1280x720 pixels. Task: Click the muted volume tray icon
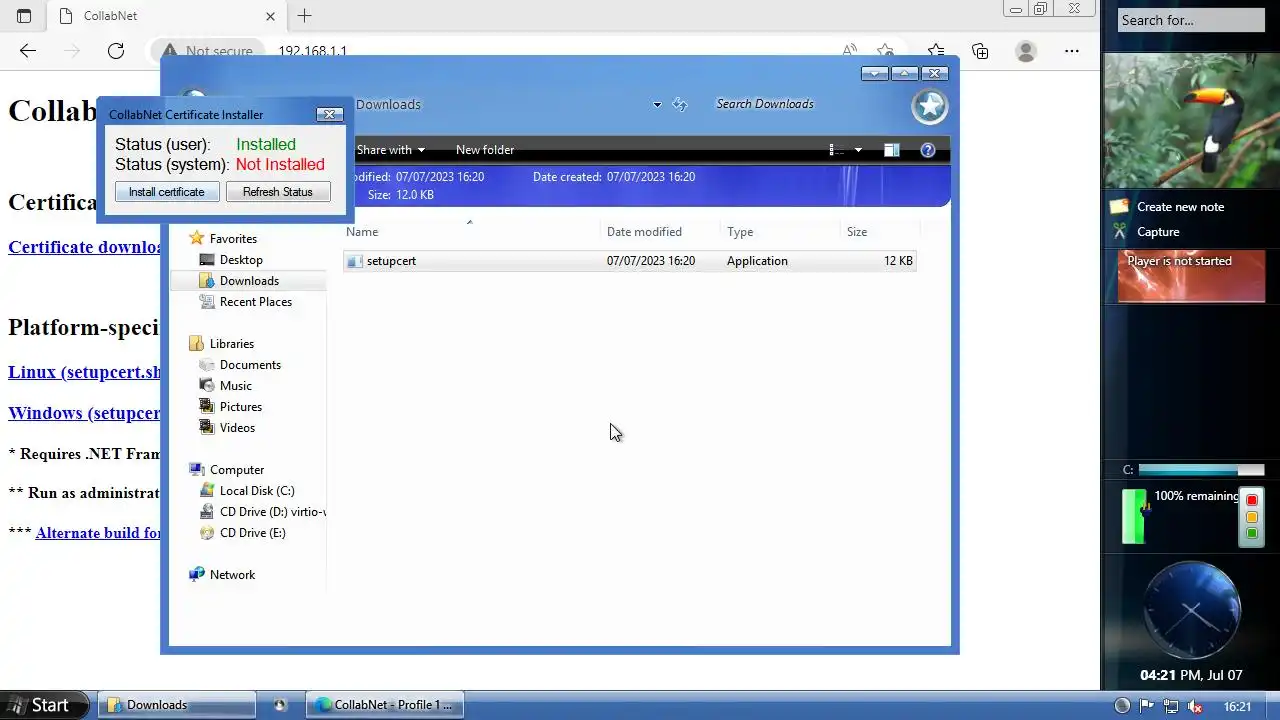tap(1194, 706)
